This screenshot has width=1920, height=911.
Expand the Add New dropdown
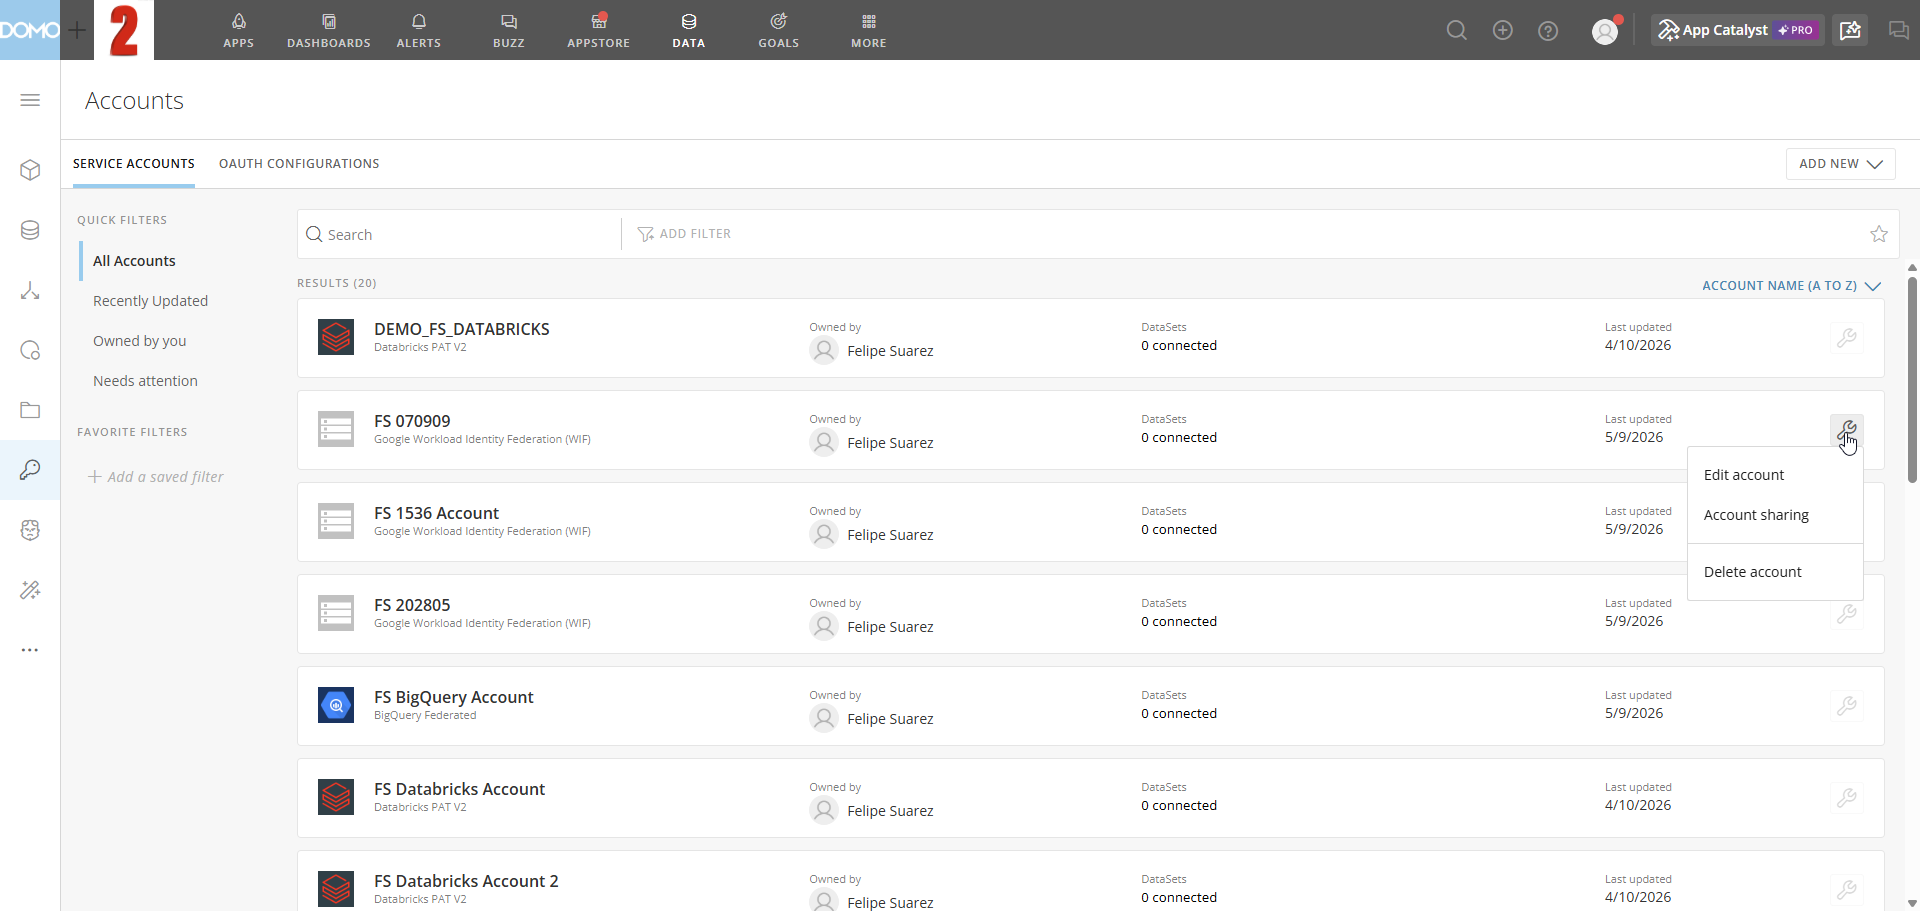coord(1840,164)
